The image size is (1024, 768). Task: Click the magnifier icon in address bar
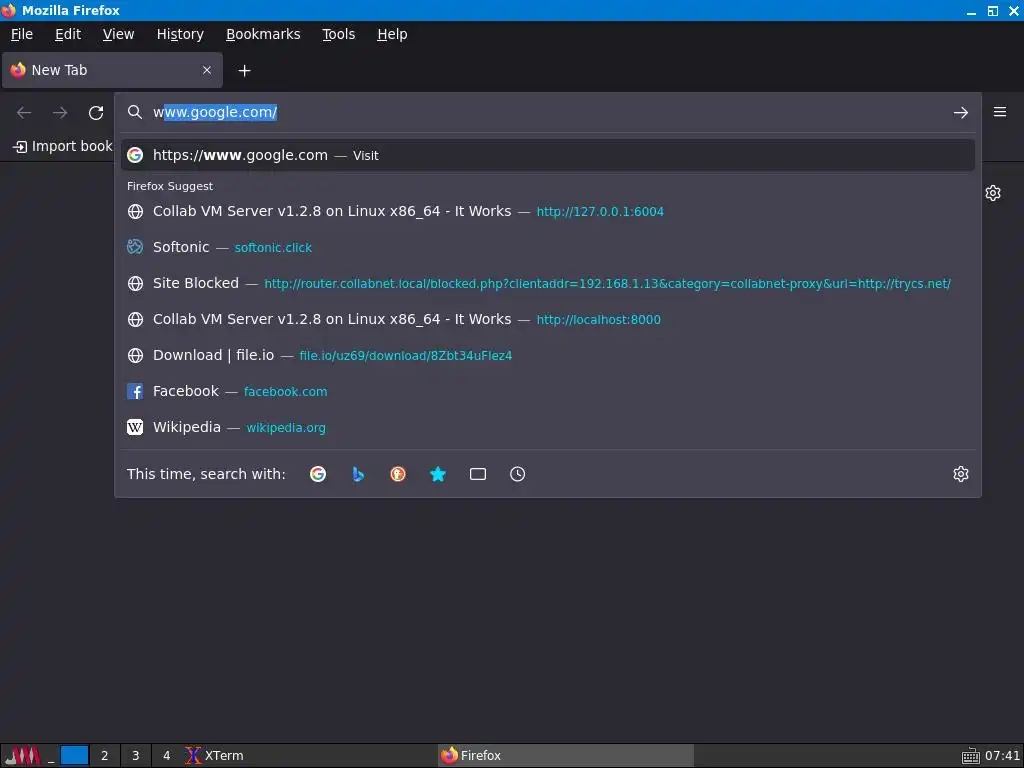click(x=135, y=112)
